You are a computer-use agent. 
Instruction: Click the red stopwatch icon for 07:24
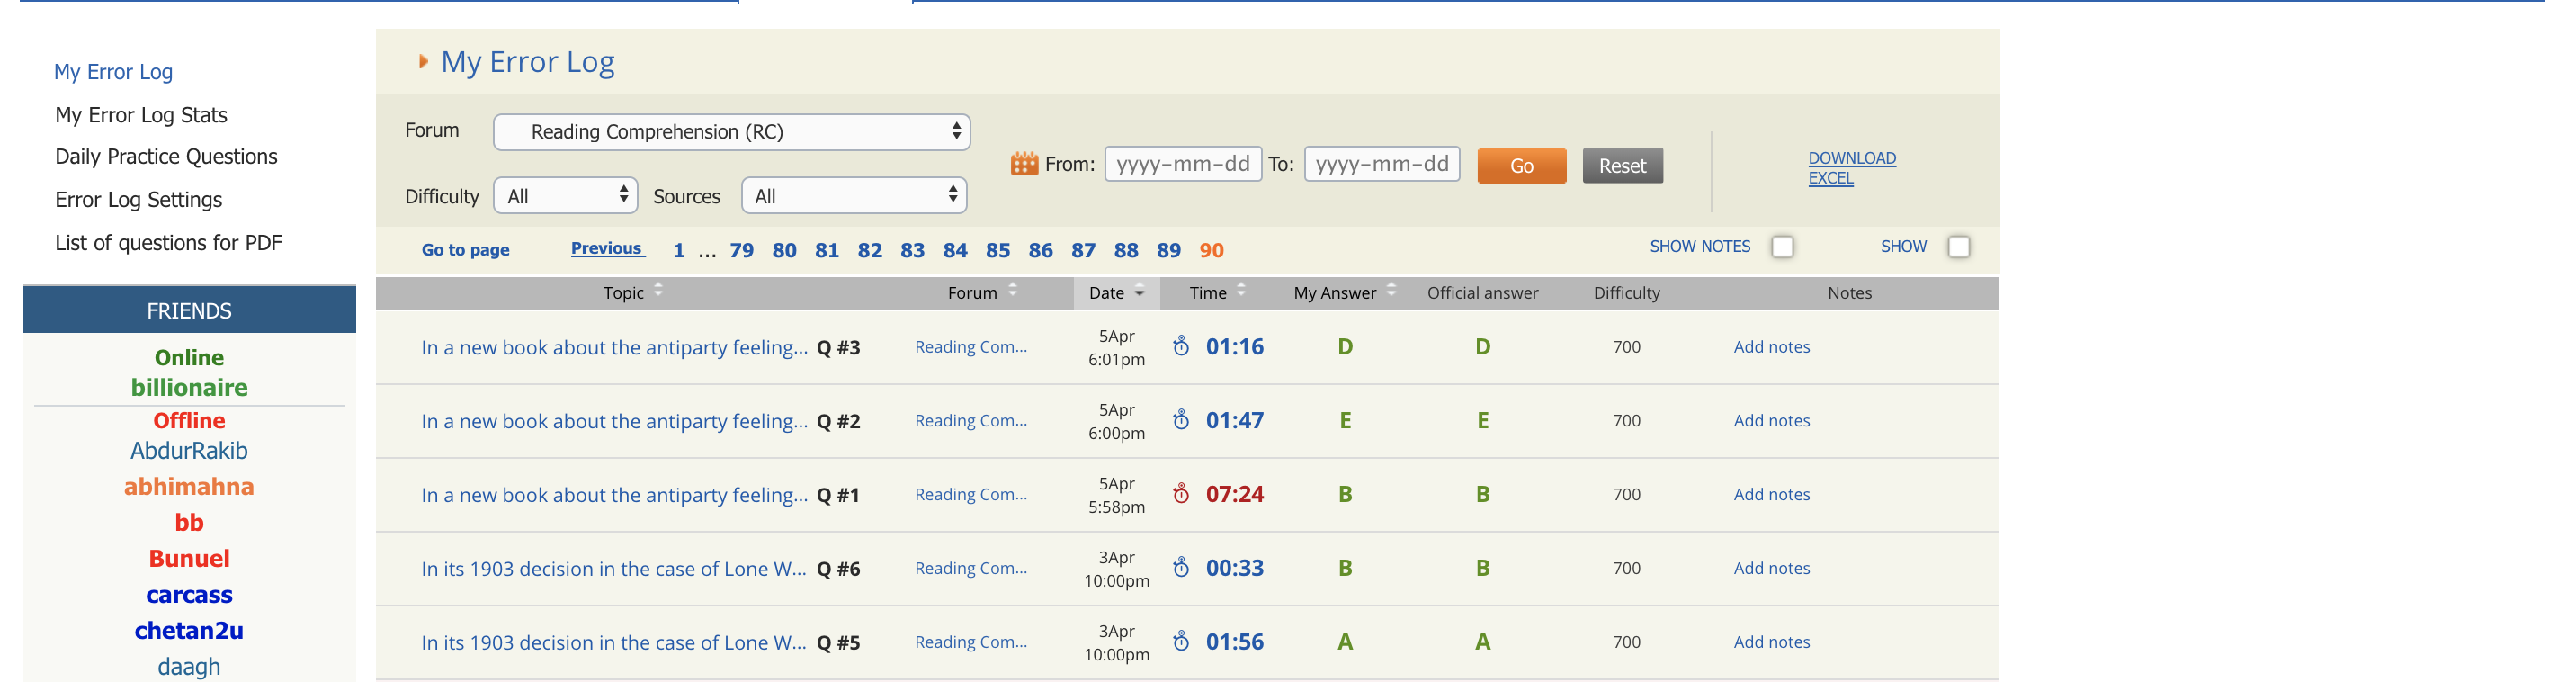(x=1181, y=494)
